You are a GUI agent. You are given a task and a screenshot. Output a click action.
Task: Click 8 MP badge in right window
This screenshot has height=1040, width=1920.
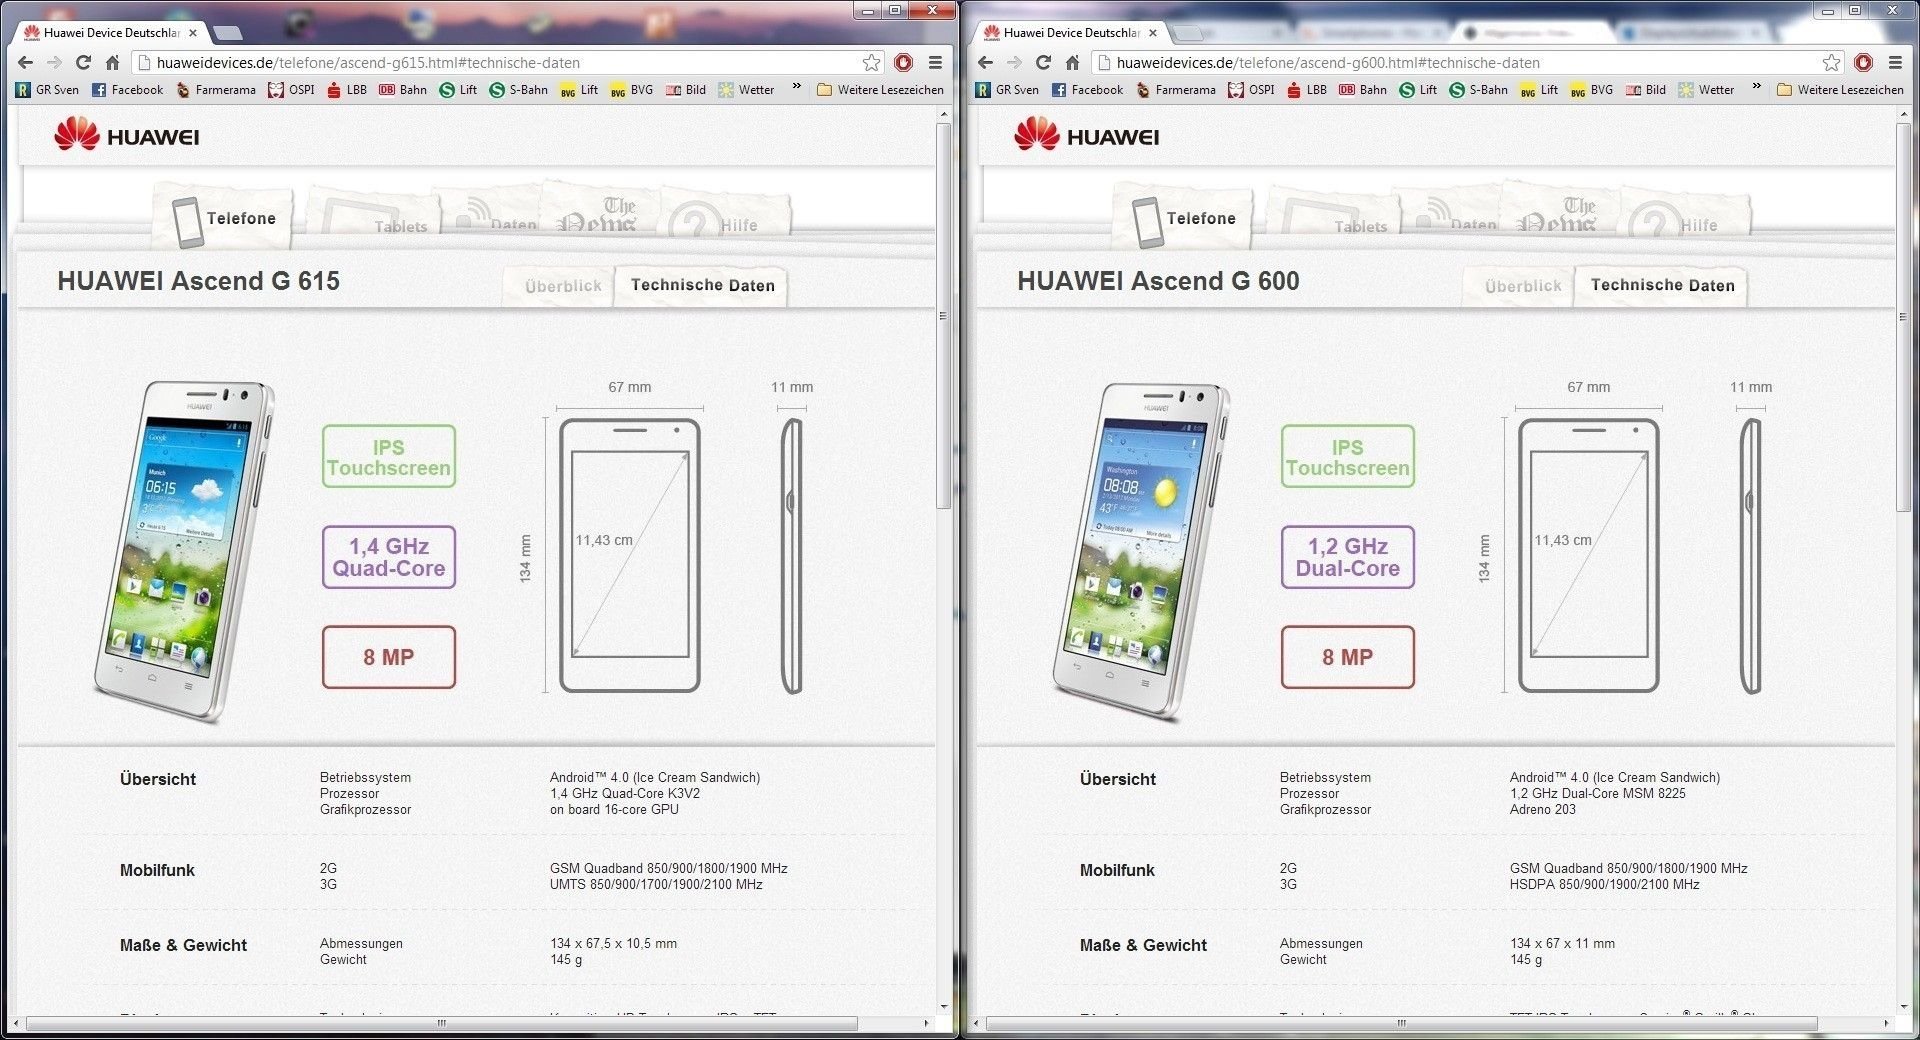click(1348, 657)
